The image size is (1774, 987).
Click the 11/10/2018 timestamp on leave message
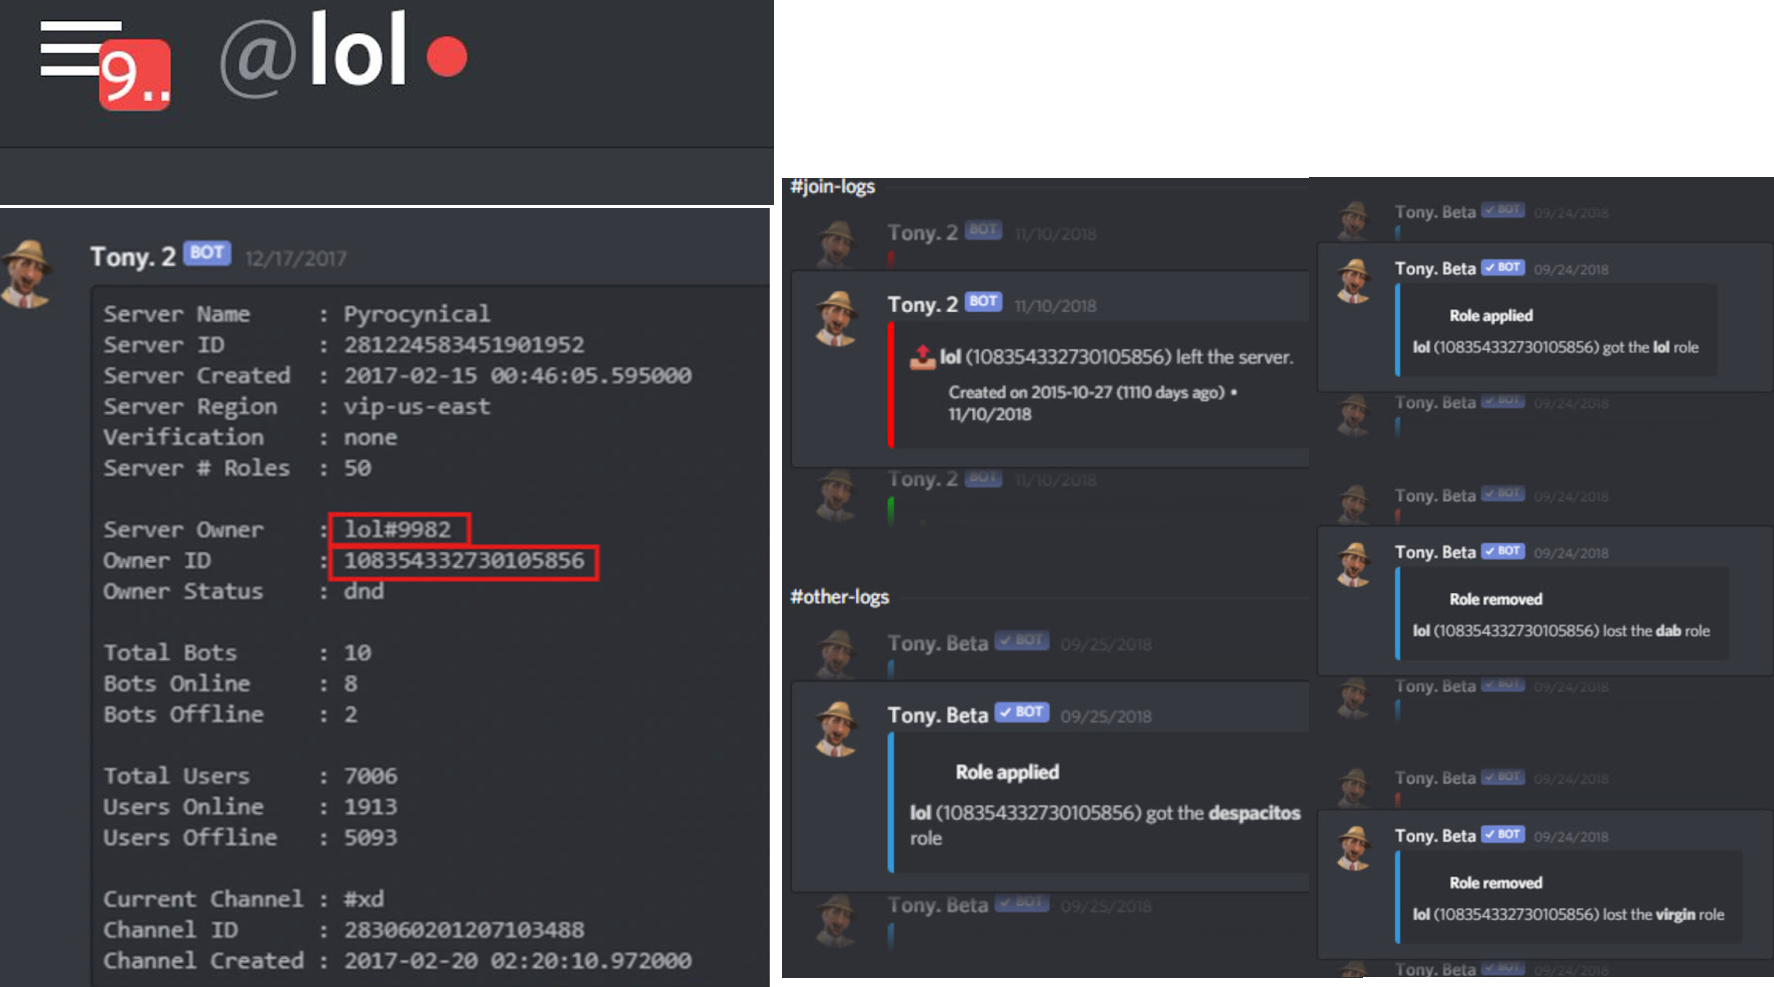click(x=1055, y=306)
